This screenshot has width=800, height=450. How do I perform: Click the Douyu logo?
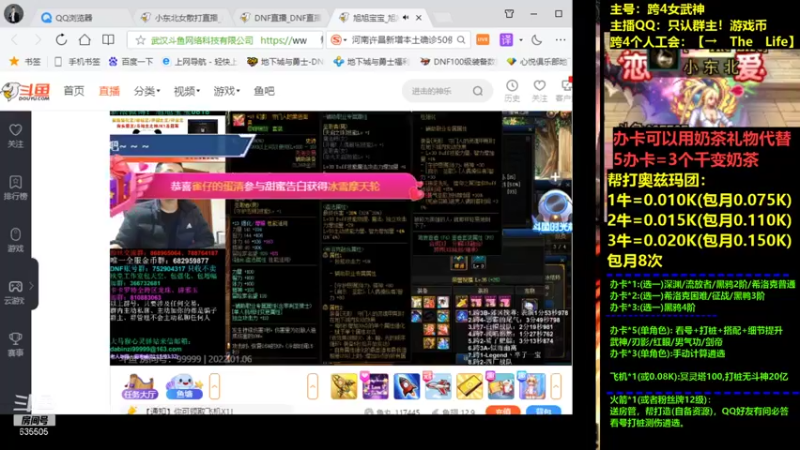pos(26,92)
